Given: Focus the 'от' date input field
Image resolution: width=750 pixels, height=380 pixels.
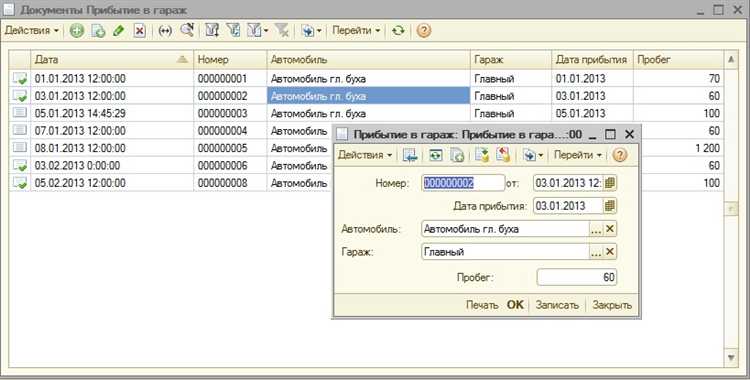Looking at the screenshot, I should coord(568,183).
